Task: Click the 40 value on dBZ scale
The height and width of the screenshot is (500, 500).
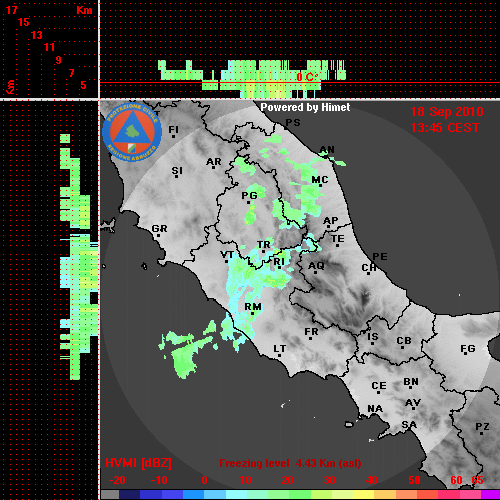Action: (x=372, y=480)
